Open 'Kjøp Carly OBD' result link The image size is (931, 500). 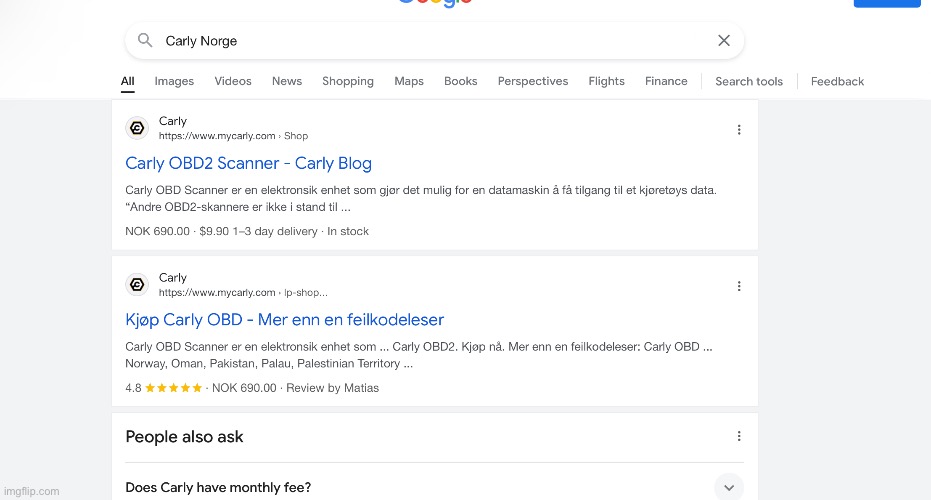pyautogui.click(x=284, y=320)
